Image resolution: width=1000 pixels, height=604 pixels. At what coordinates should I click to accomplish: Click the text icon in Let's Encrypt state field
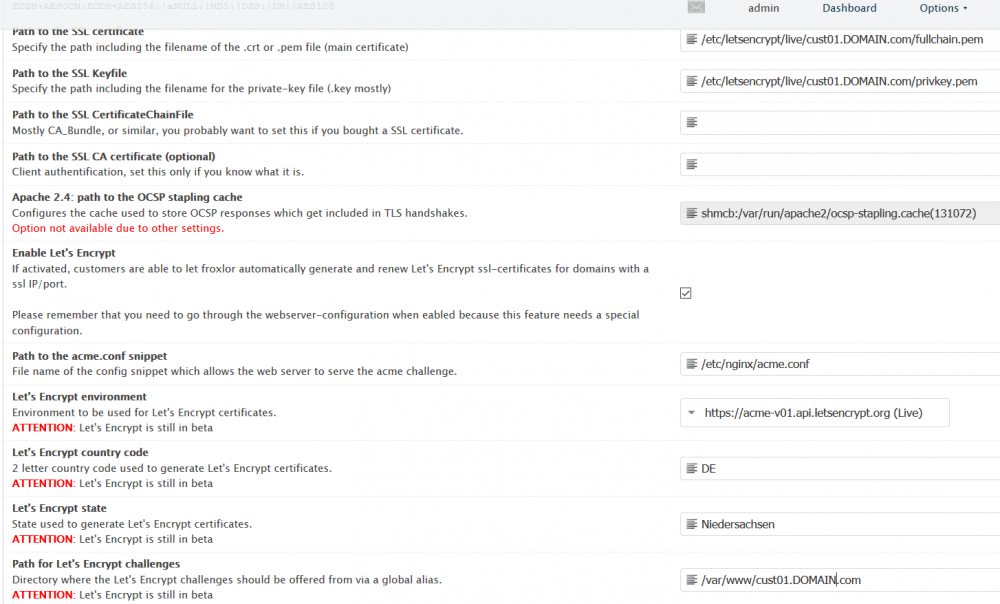[691, 524]
